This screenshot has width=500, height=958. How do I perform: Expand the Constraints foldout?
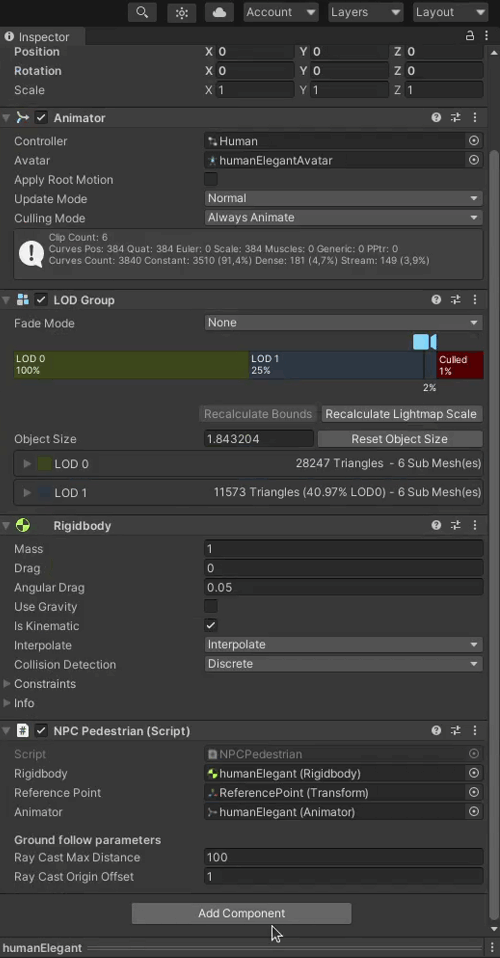[x=7, y=683]
